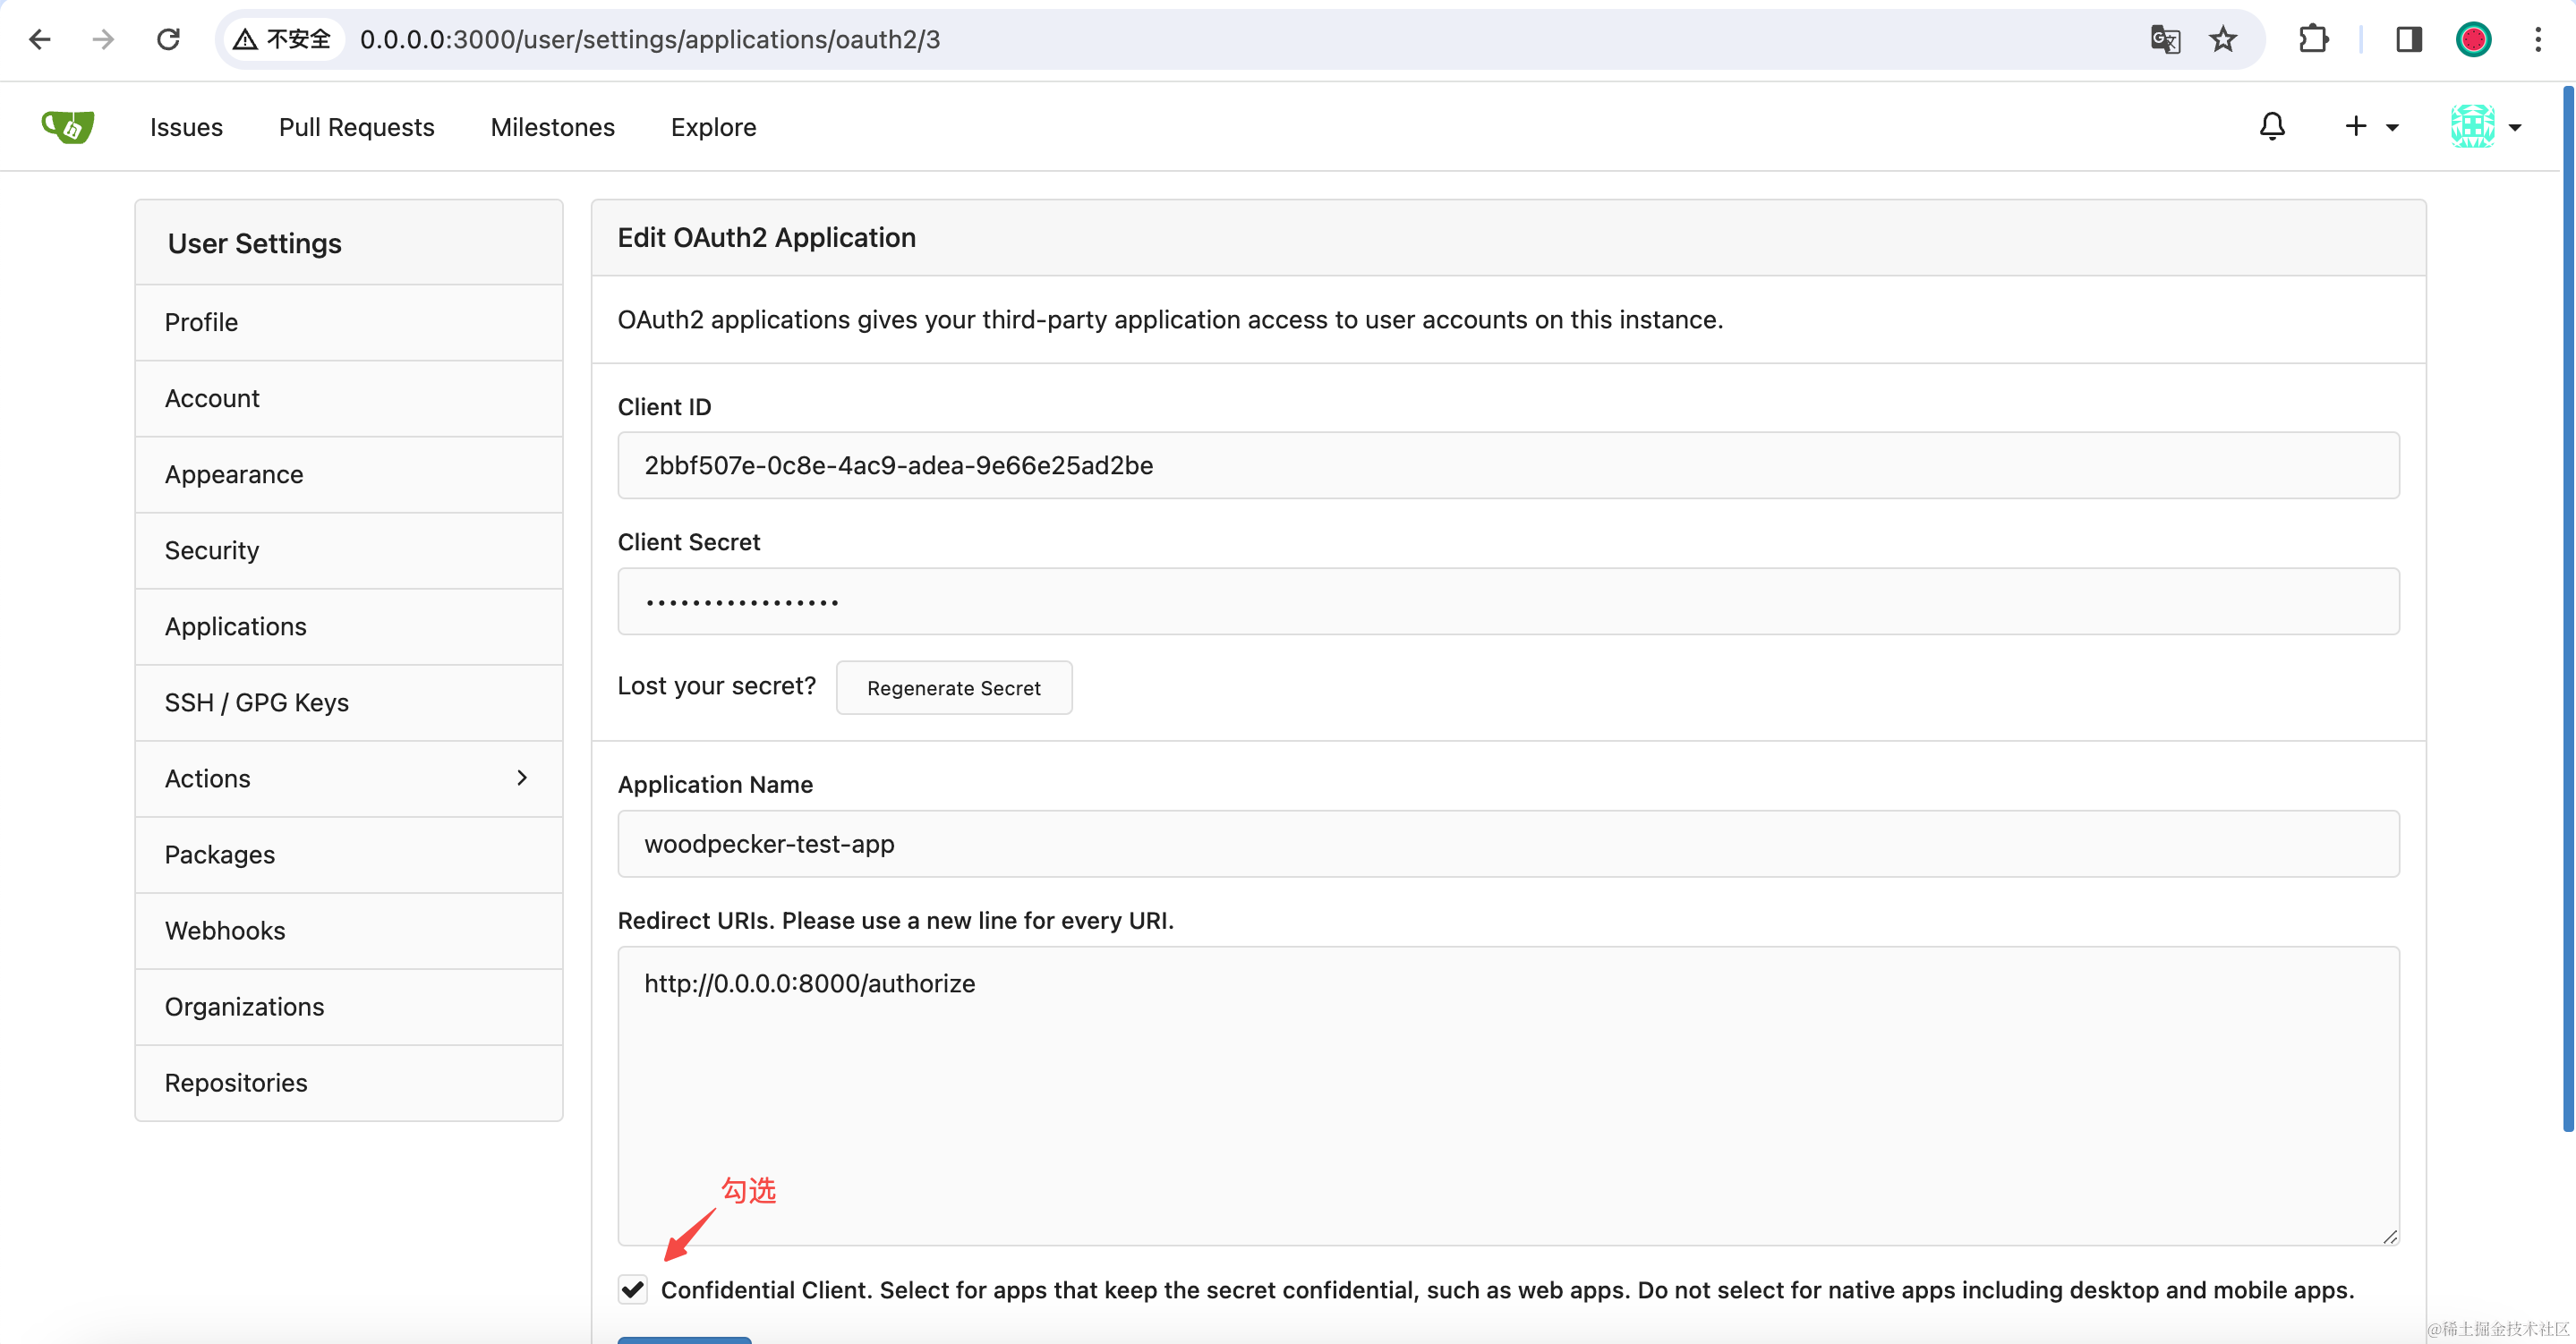Click the create new item plus icon

pyautogui.click(x=2358, y=126)
